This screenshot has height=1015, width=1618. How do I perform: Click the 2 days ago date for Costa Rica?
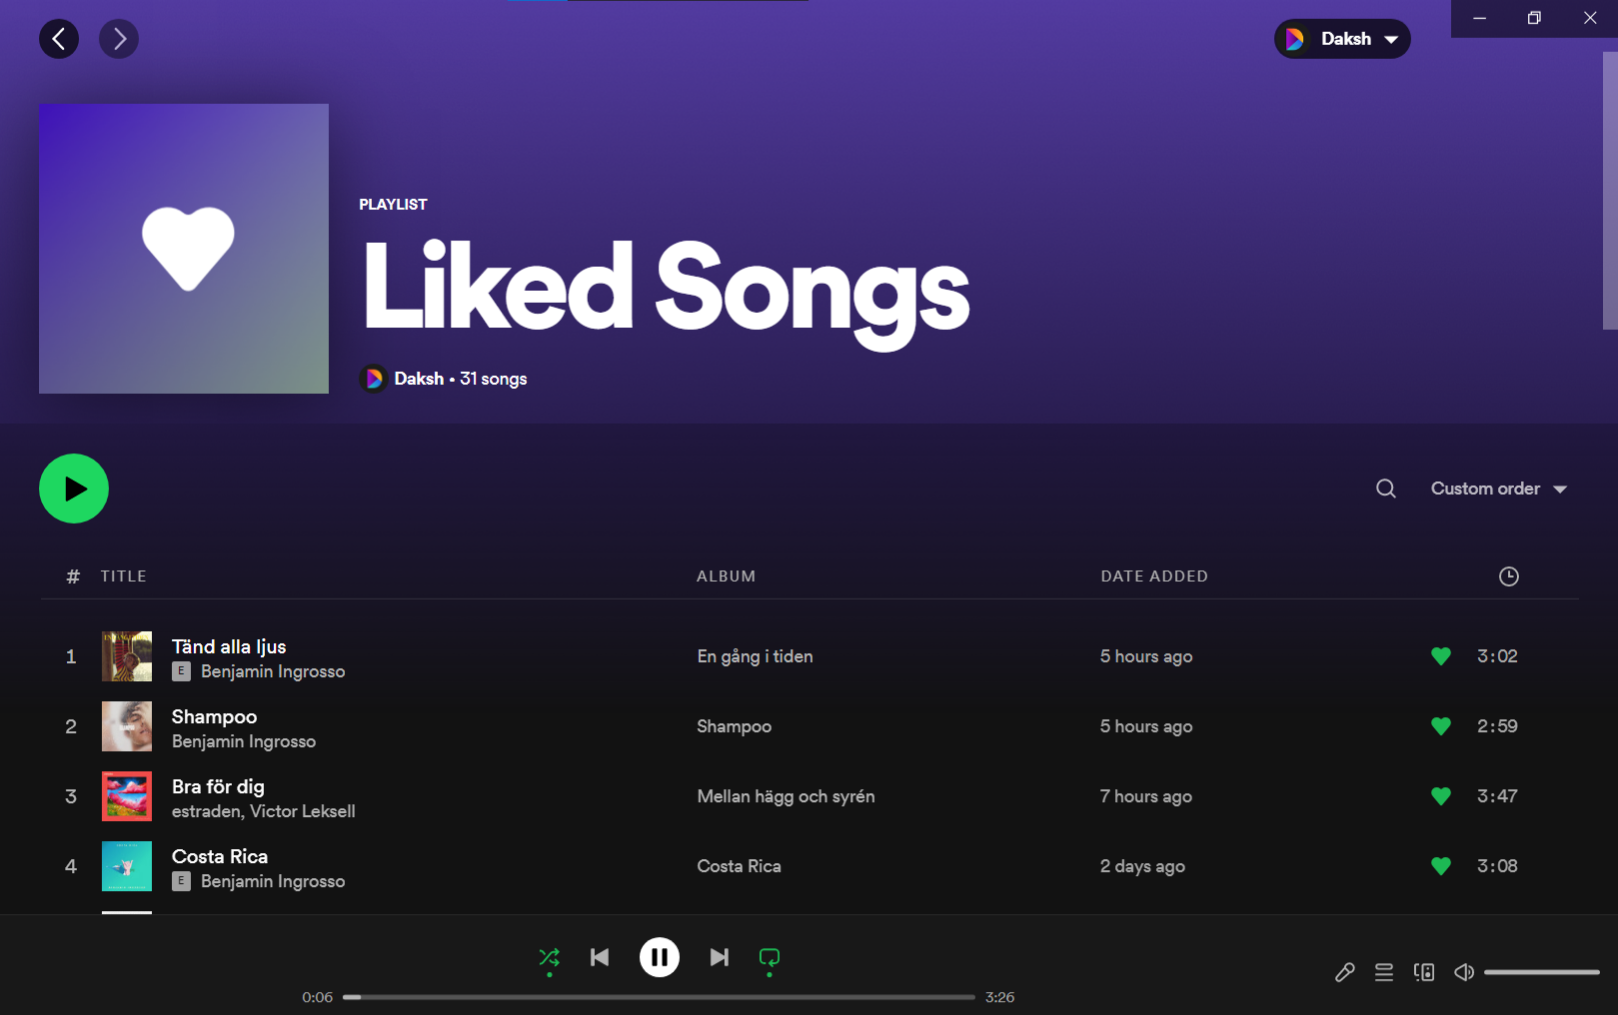(x=1142, y=866)
